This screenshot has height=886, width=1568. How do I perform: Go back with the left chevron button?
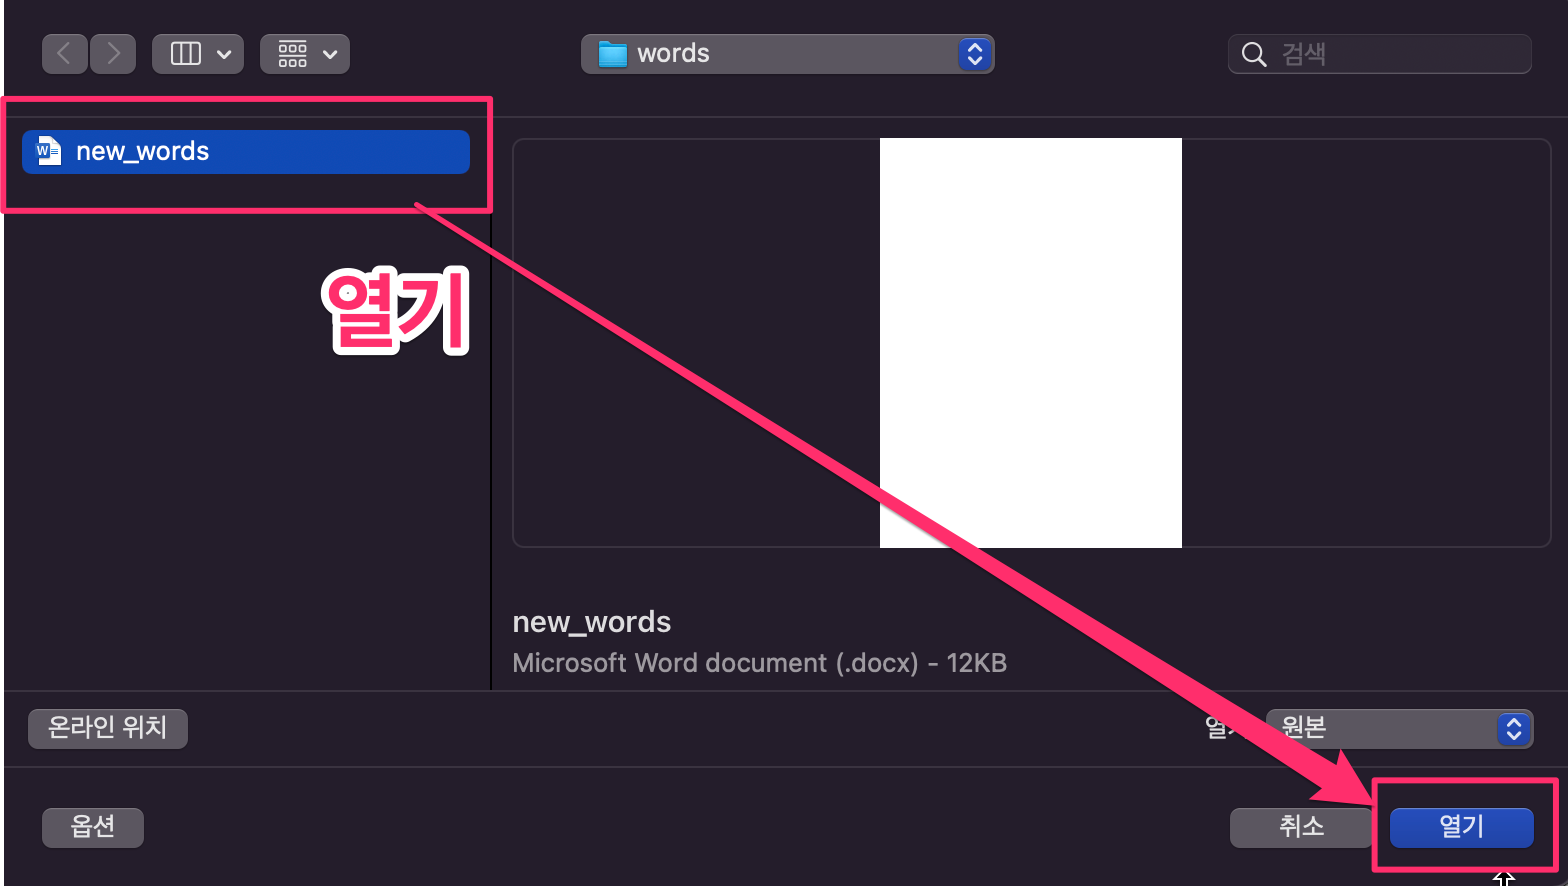(x=65, y=53)
